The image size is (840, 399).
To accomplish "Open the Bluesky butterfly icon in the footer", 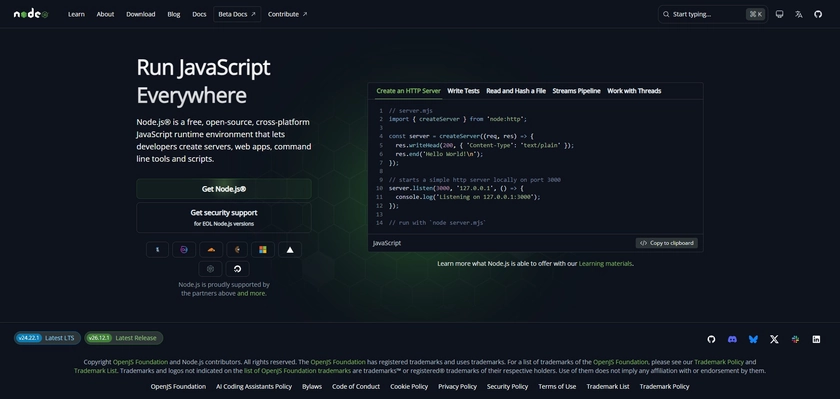I will [x=753, y=339].
